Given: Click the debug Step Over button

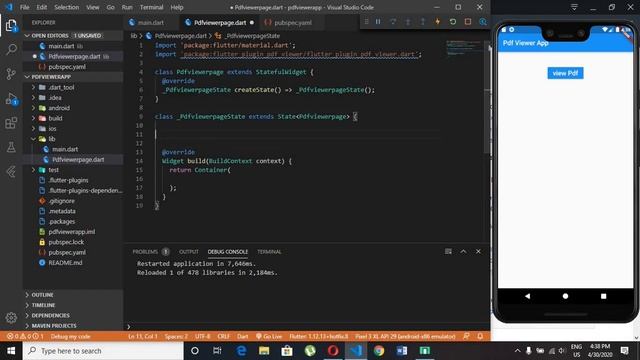Looking at the screenshot, I should (x=393, y=22).
